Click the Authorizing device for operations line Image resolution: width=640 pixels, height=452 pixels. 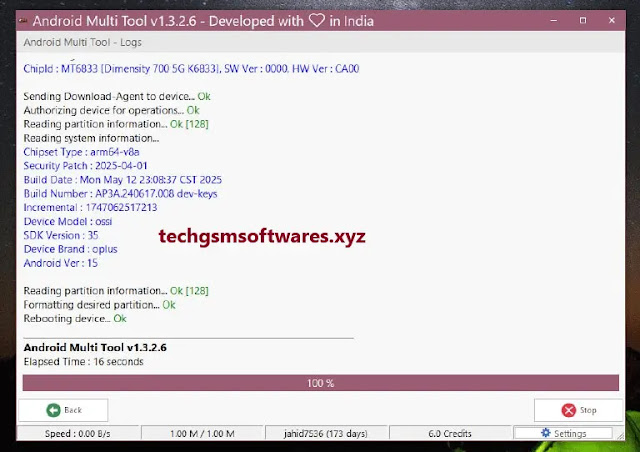click(111, 110)
